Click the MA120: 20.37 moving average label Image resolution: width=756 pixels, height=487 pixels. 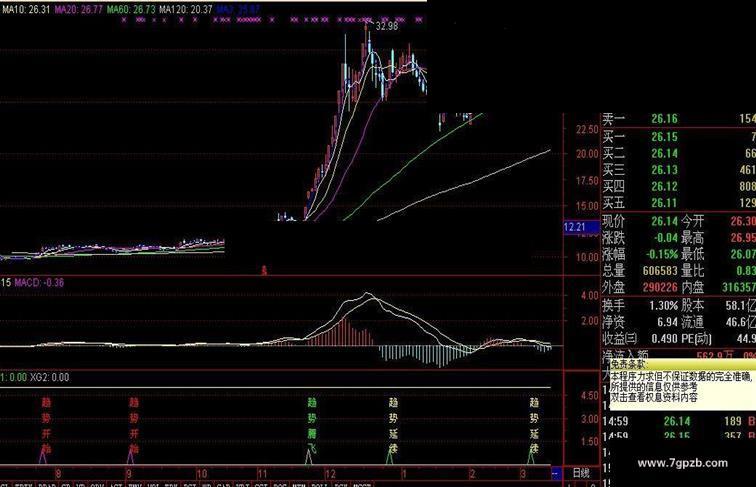coord(186,9)
